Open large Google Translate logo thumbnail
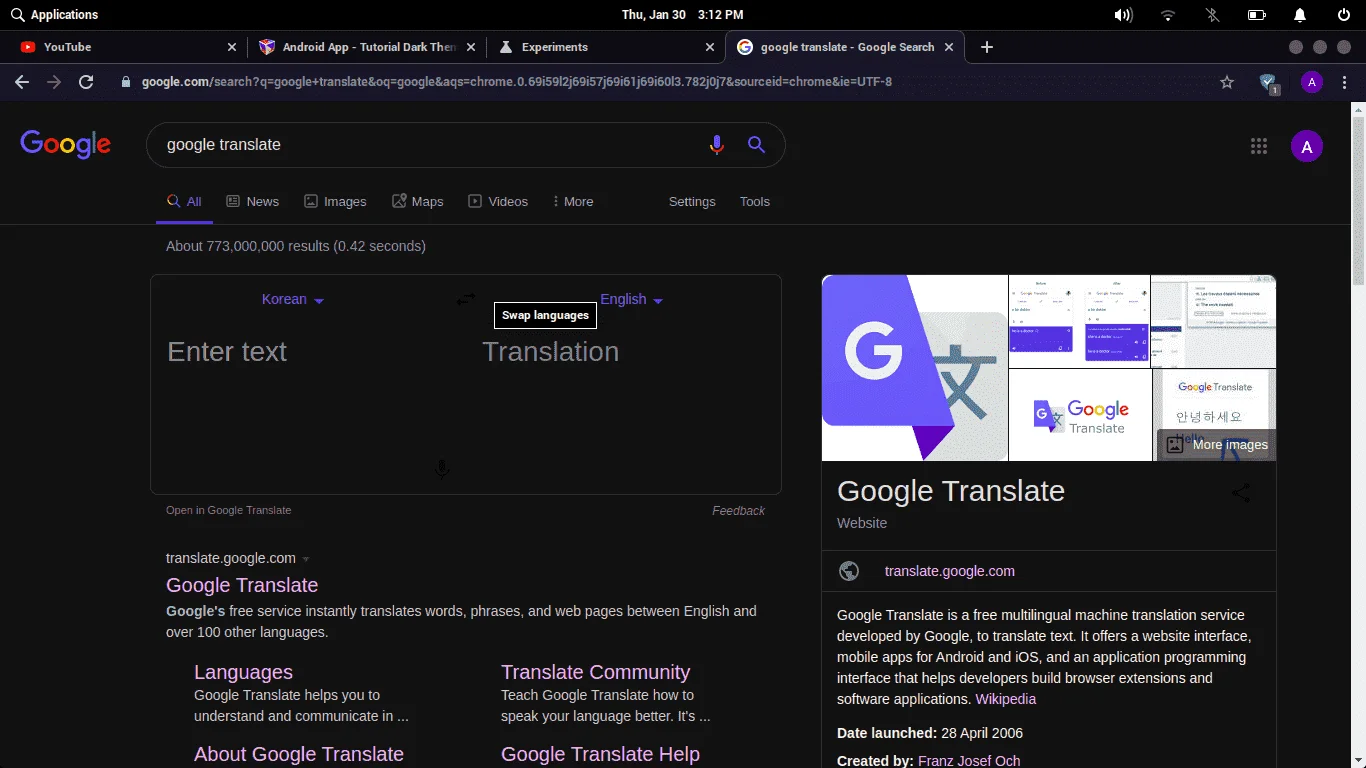The image size is (1366, 768). (x=915, y=368)
